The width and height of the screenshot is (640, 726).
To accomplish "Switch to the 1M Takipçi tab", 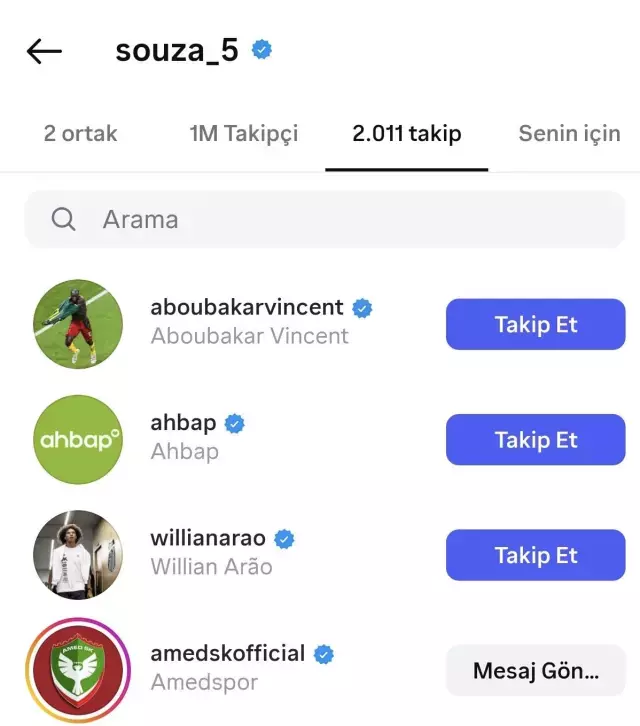I will [244, 133].
